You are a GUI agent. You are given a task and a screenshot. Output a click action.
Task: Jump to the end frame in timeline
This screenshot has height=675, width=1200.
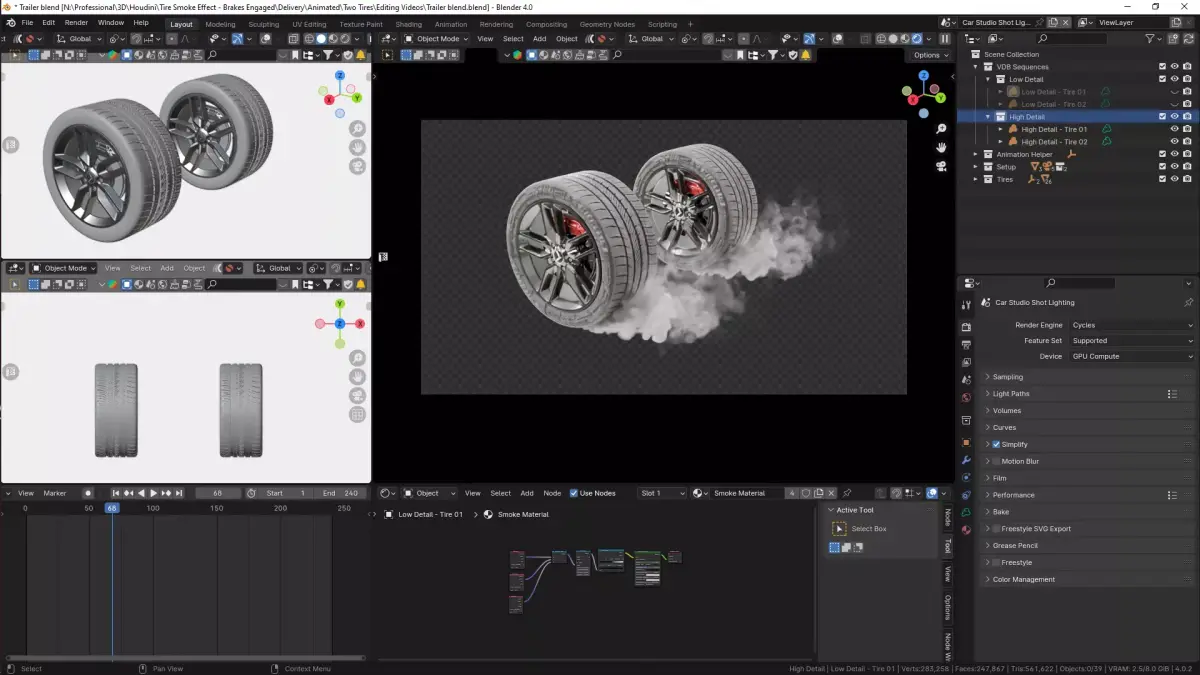click(179, 493)
